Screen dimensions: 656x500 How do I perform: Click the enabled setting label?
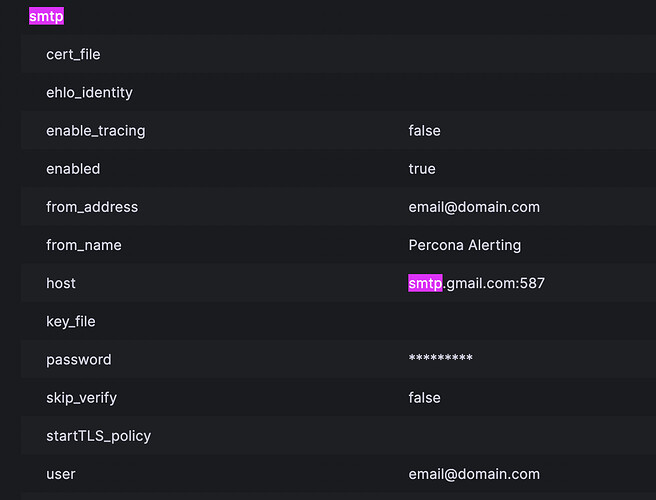coord(73,169)
